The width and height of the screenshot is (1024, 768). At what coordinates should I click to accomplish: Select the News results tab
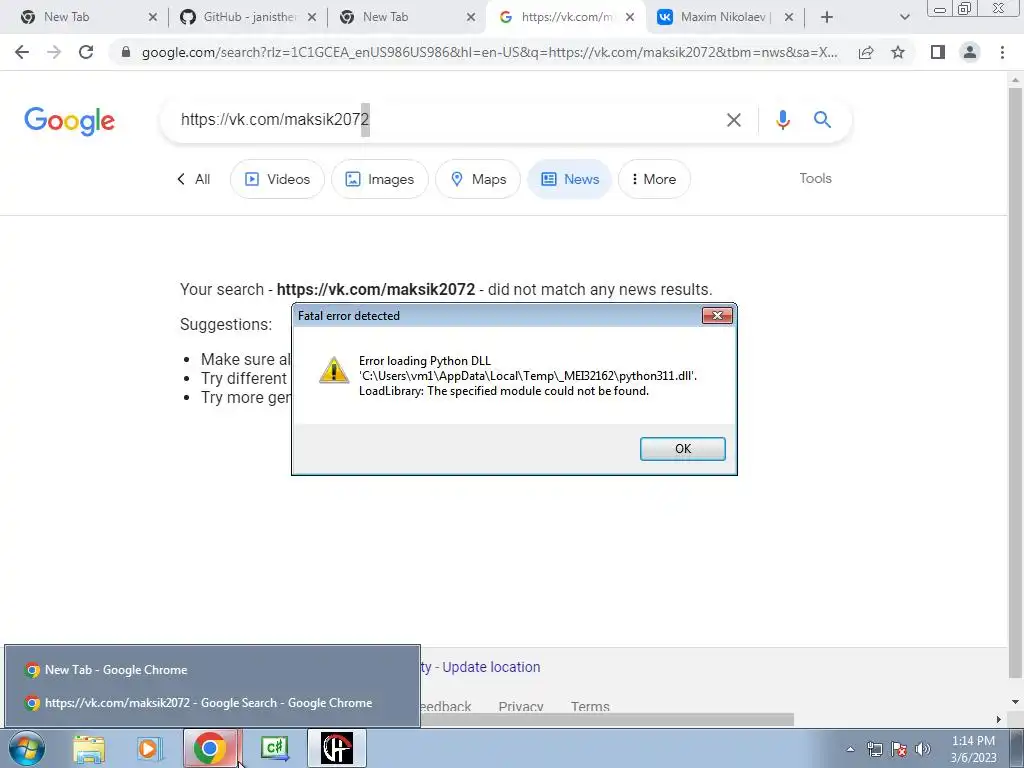[569, 179]
